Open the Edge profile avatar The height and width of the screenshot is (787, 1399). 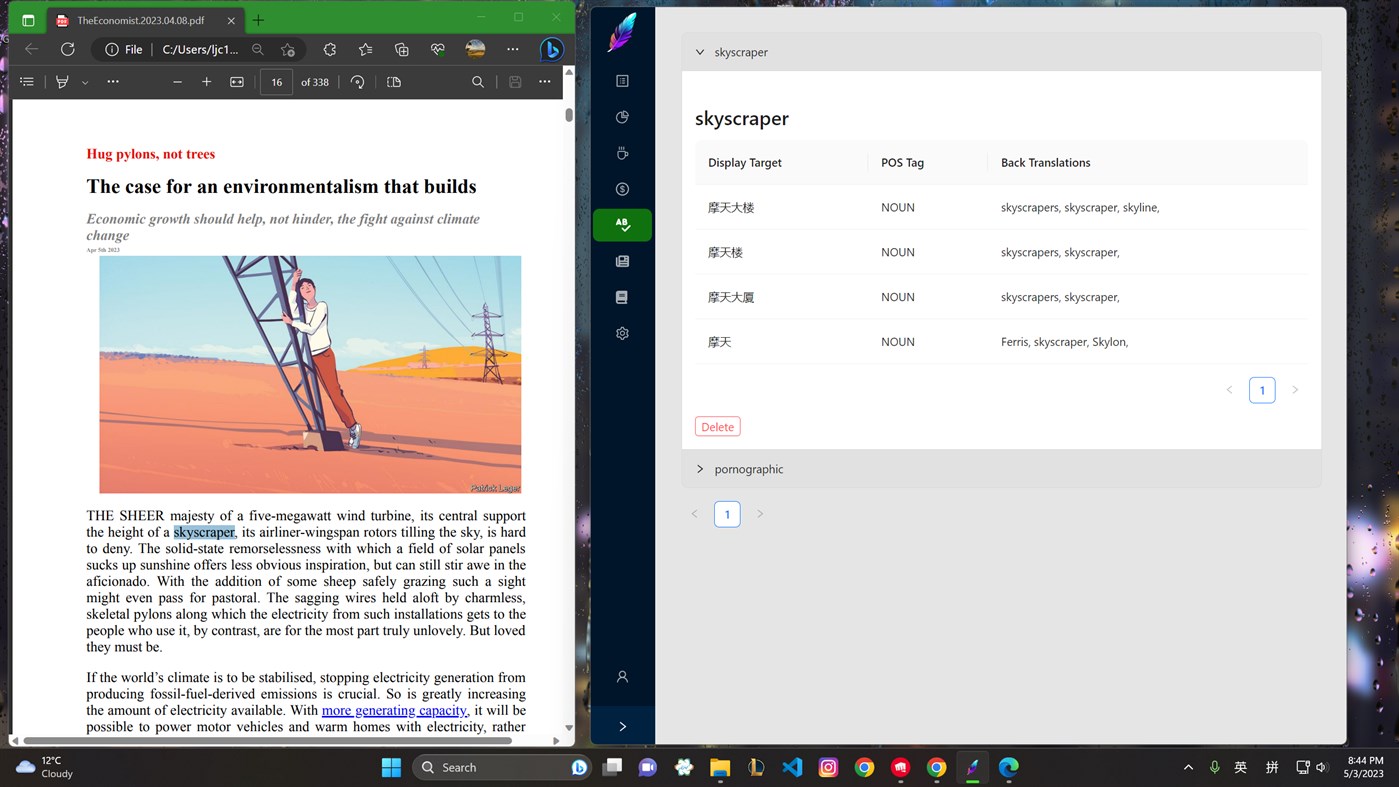[x=475, y=49]
